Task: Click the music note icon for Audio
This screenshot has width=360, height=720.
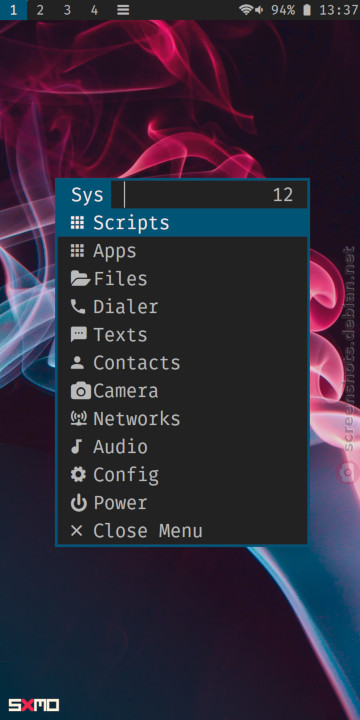Action: 77,447
